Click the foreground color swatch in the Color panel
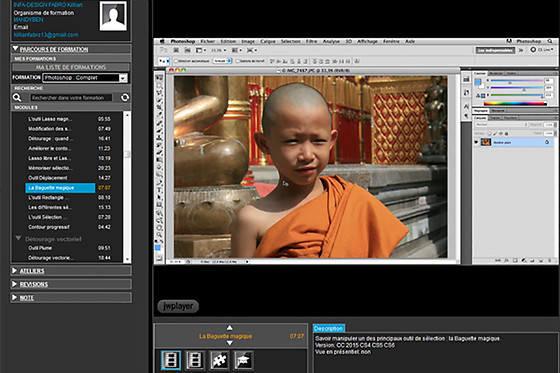560x373 pixels. [x=478, y=82]
